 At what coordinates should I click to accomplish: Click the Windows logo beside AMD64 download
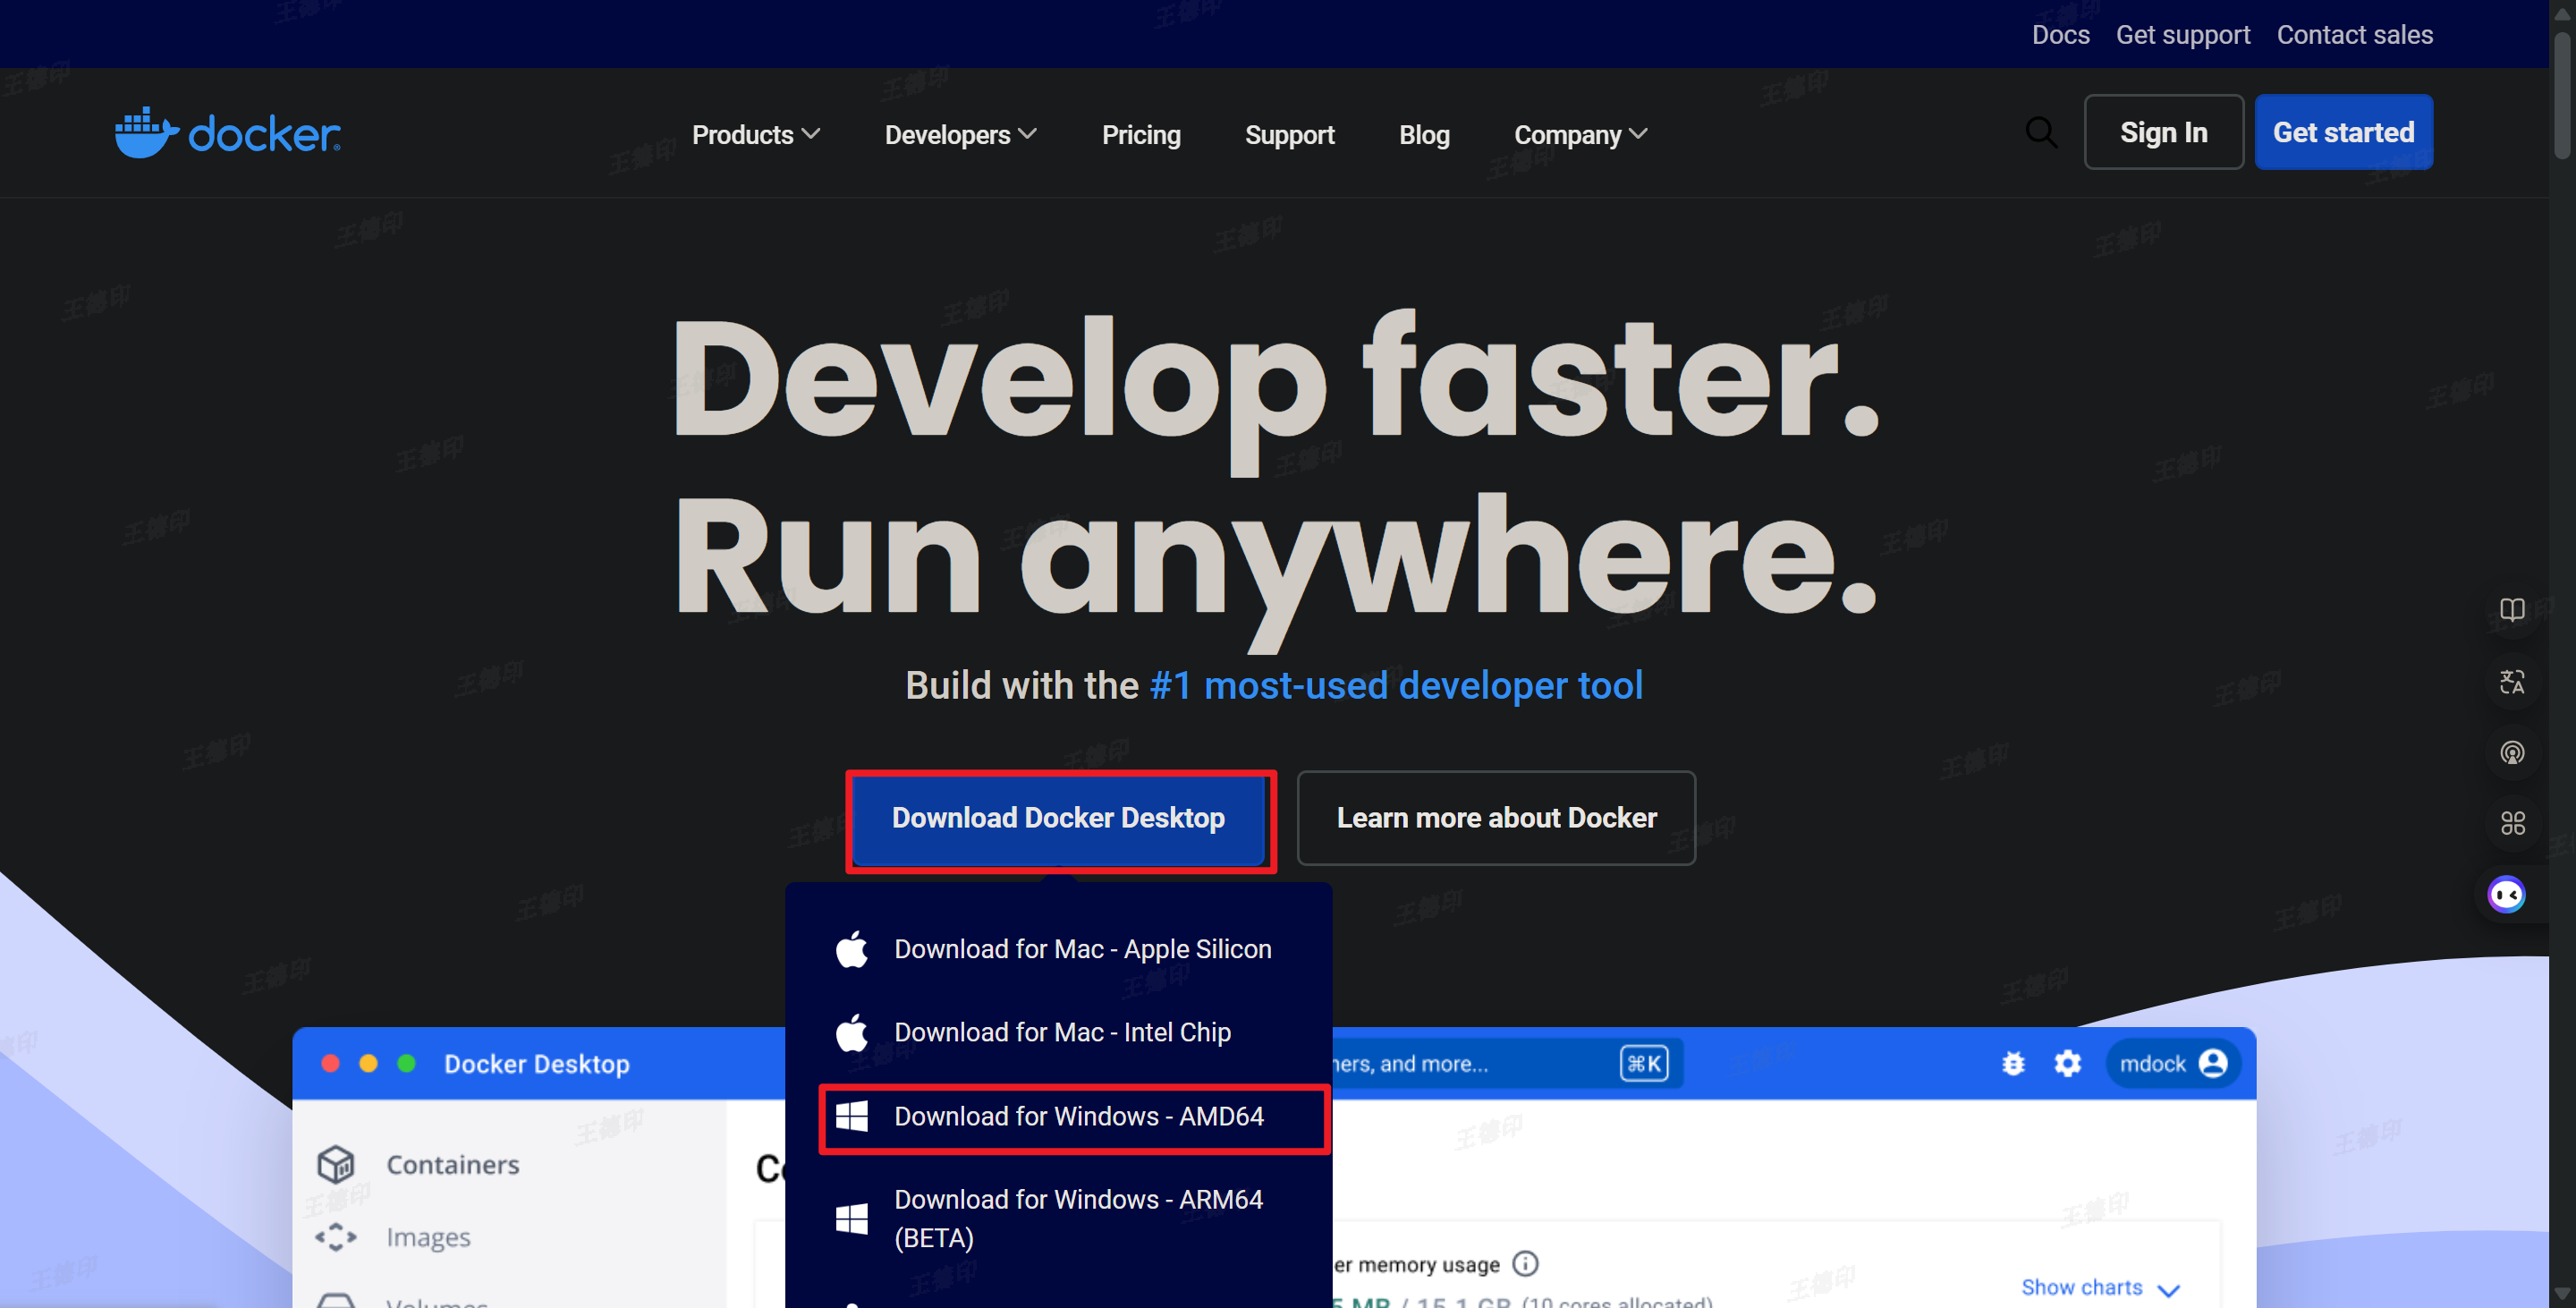851,1116
